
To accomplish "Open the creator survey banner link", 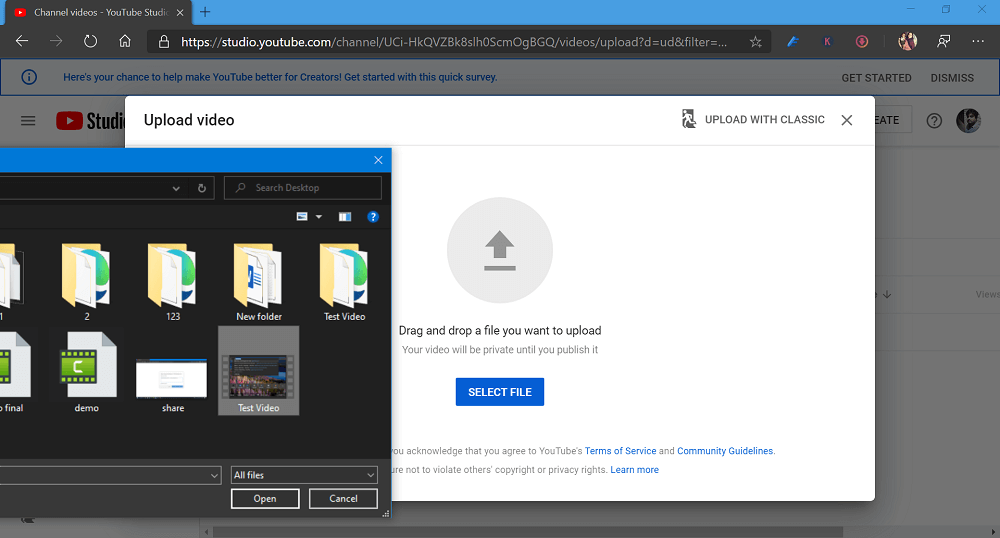I will [280, 77].
